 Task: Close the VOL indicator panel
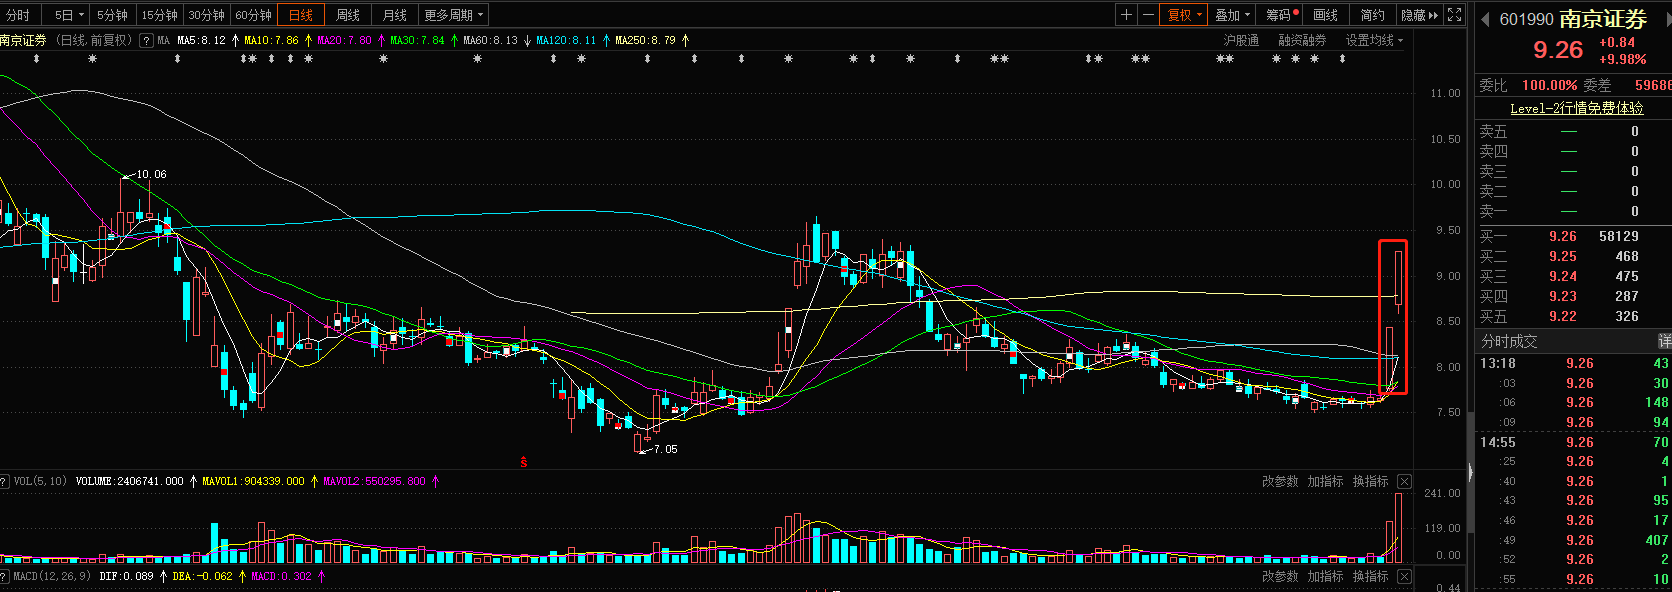coord(1404,482)
